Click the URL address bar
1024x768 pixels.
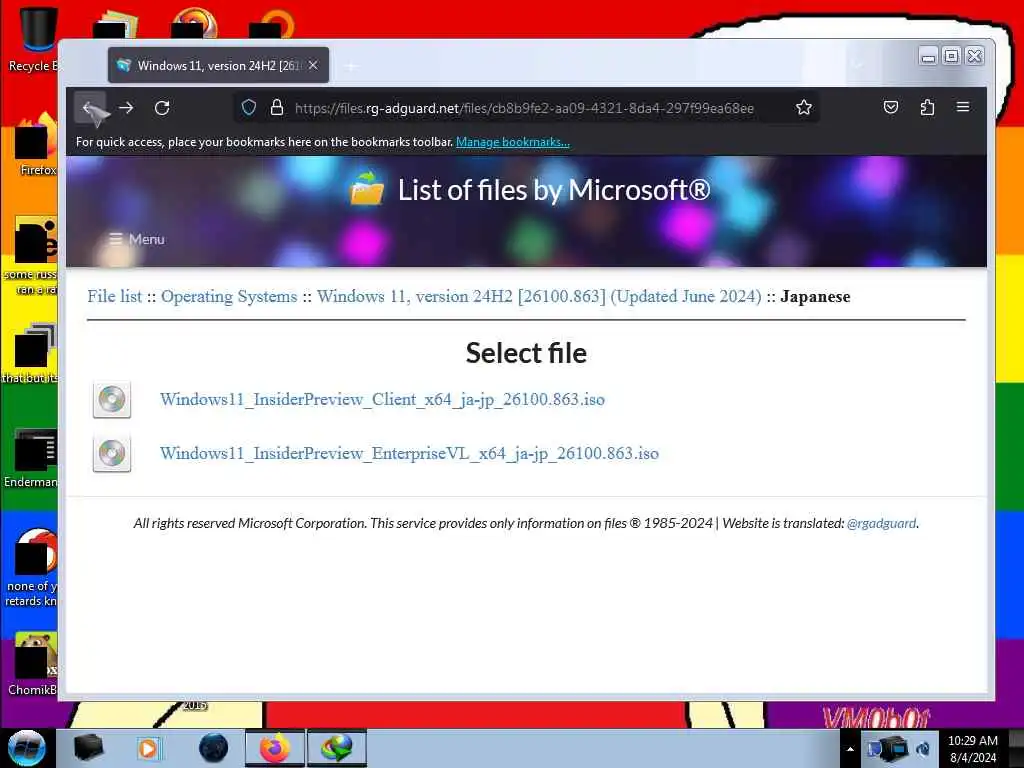(524, 108)
